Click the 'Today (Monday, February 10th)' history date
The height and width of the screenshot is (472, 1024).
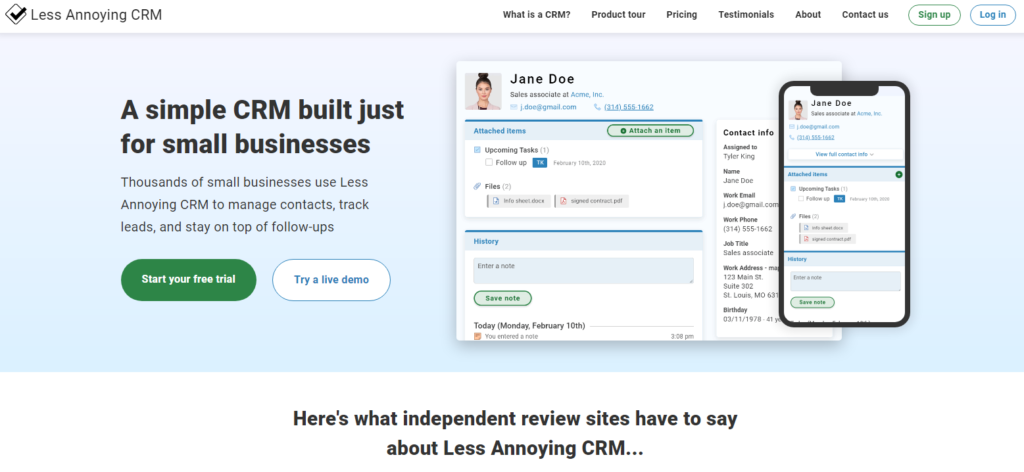tap(530, 326)
